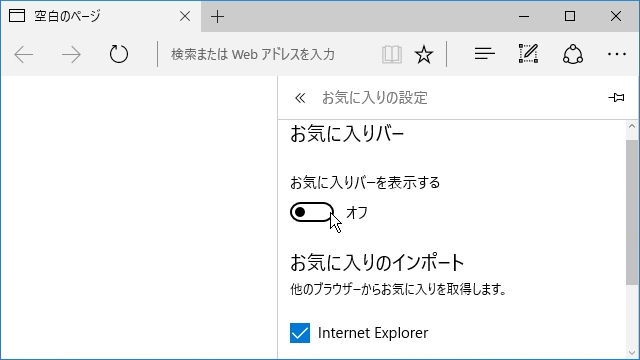Go back with the browser back arrow
Image resolution: width=640 pixels, height=360 pixels.
click(24, 54)
